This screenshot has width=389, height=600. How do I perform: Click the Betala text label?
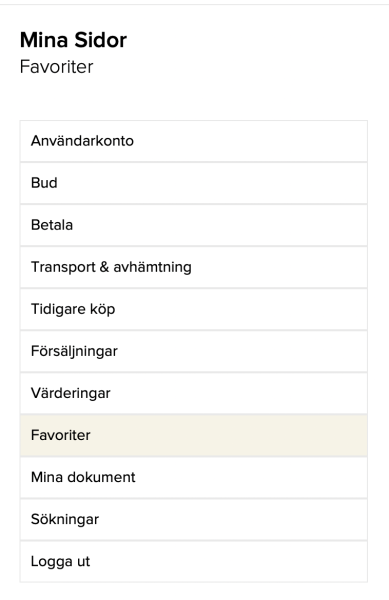(52, 225)
